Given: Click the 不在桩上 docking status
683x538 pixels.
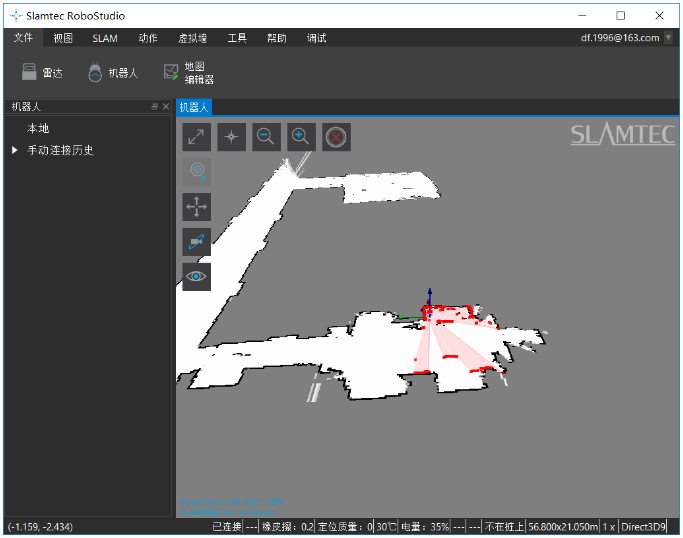Looking at the screenshot, I should (504, 527).
